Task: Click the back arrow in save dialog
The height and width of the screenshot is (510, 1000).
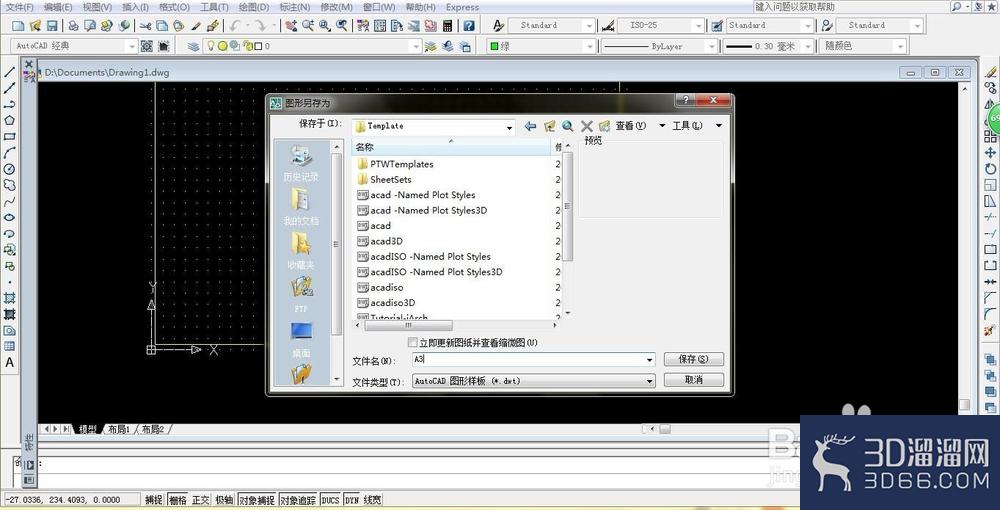Action: 530,126
